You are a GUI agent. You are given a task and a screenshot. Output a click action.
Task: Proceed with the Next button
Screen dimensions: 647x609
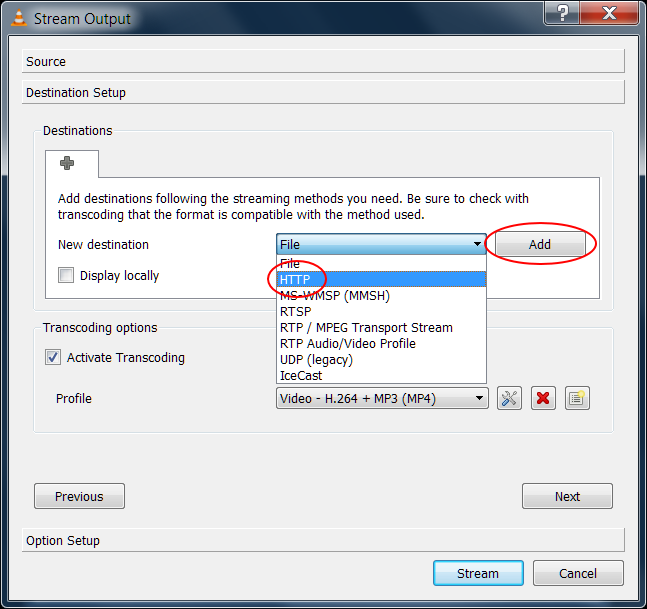pyautogui.click(x=567, y=496)
